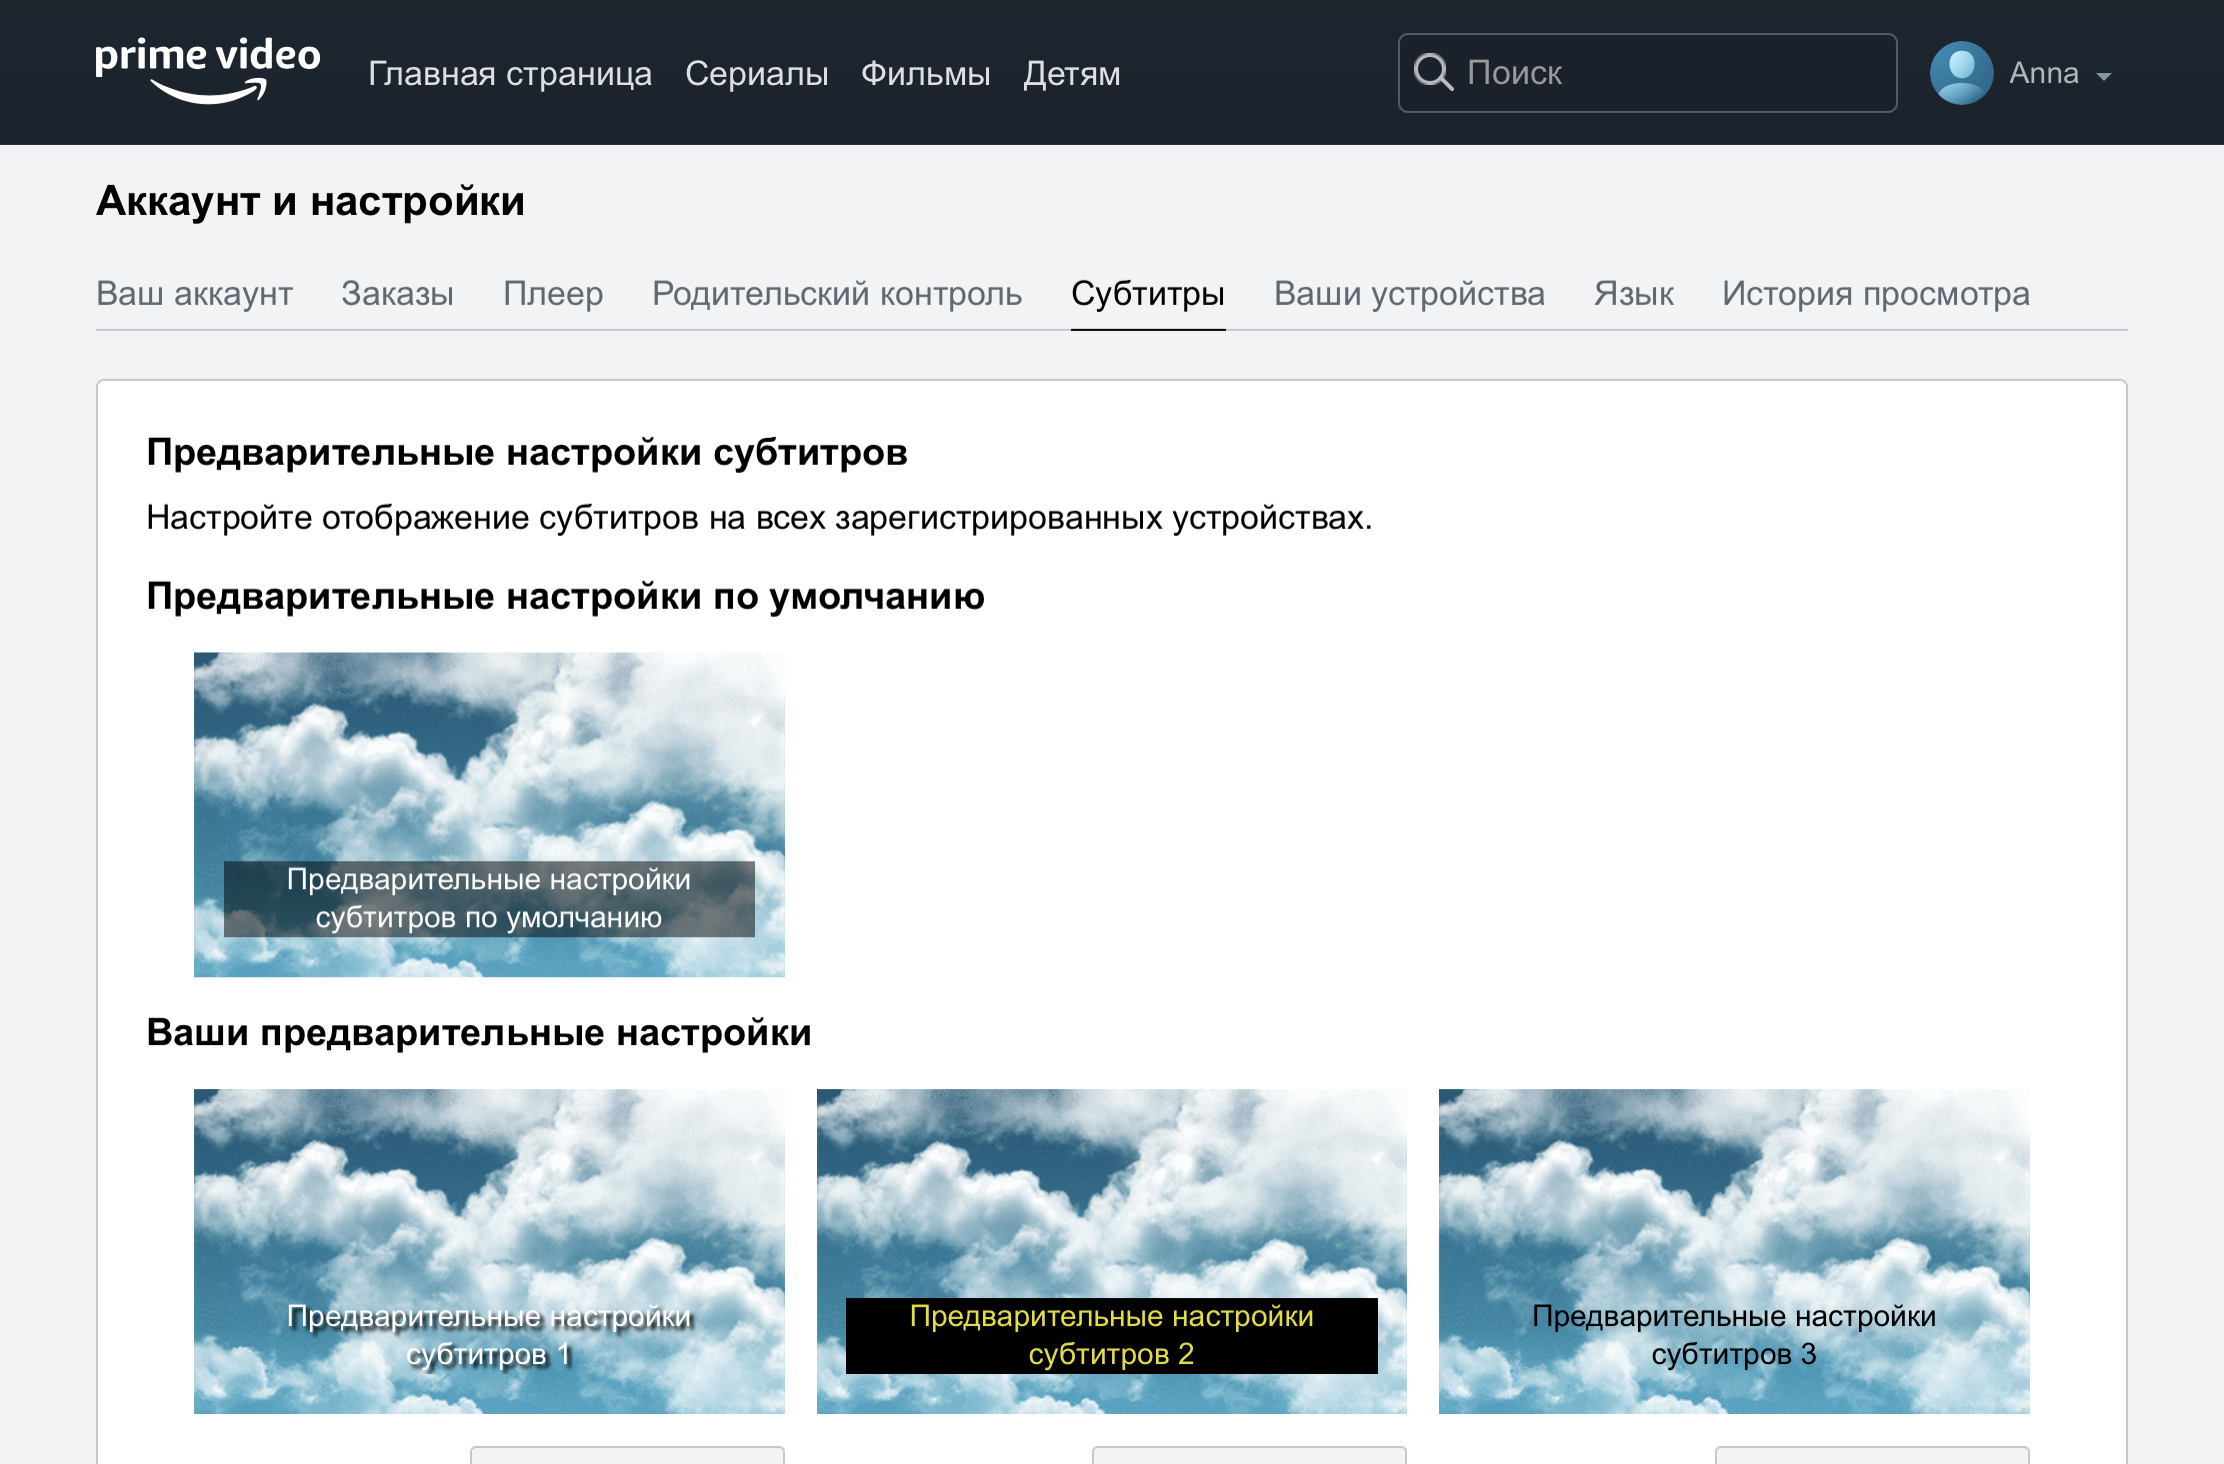Open the Заказы tab

coord(397,294)
